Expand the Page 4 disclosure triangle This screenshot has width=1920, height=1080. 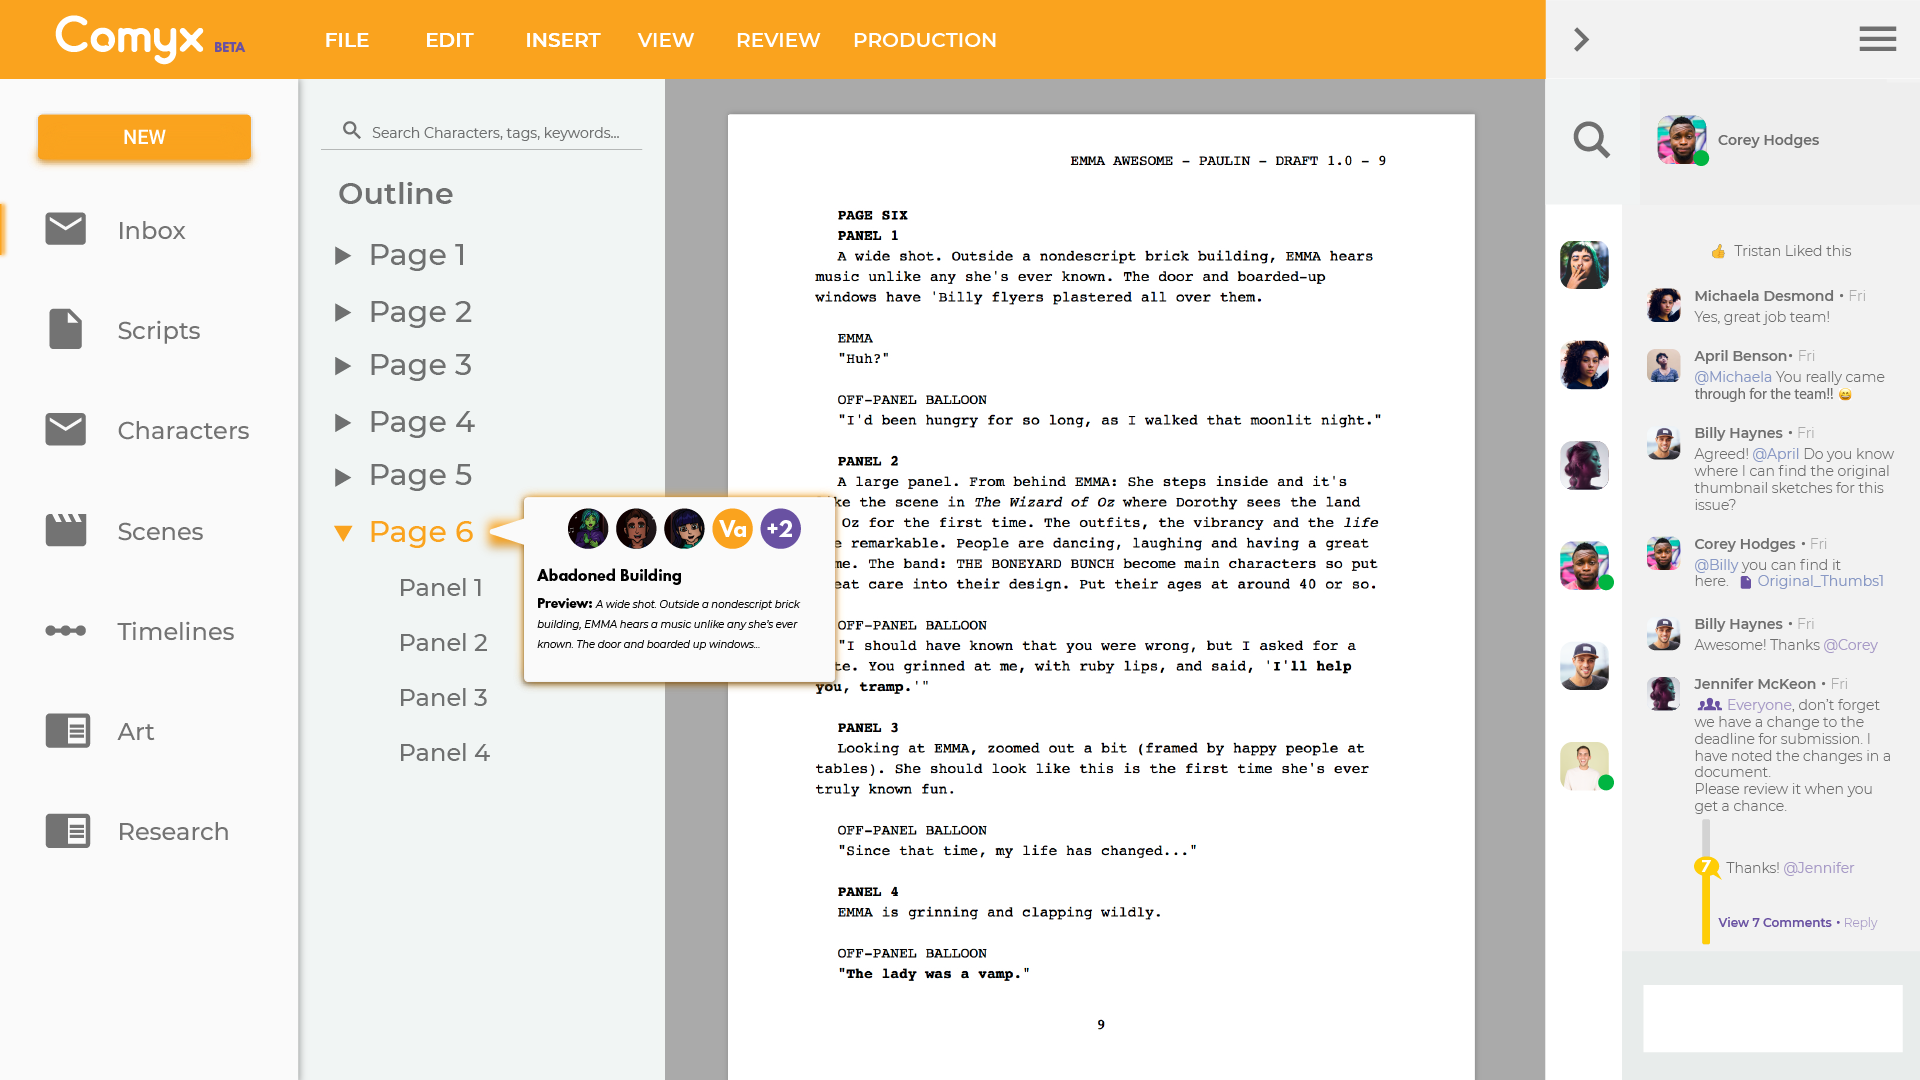343,422
